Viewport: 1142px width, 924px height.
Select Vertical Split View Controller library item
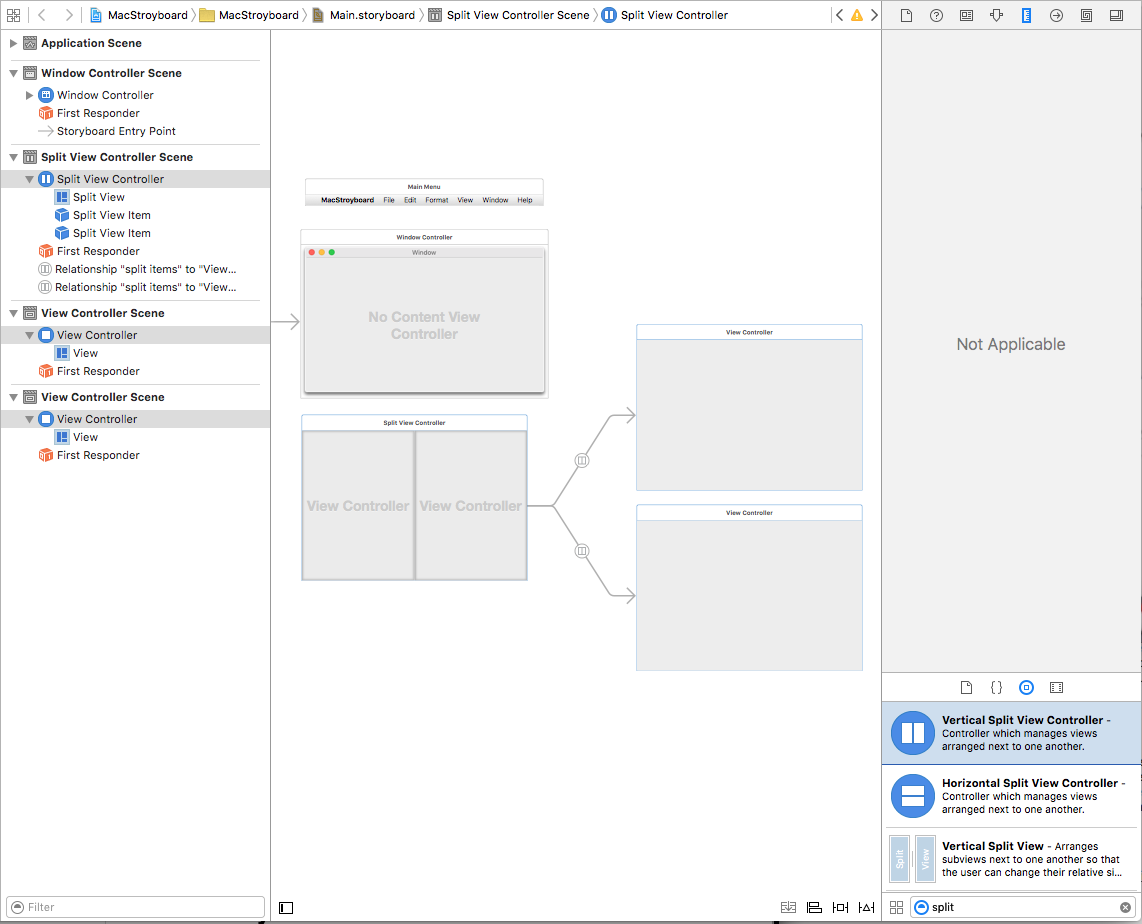point(1012,733)
